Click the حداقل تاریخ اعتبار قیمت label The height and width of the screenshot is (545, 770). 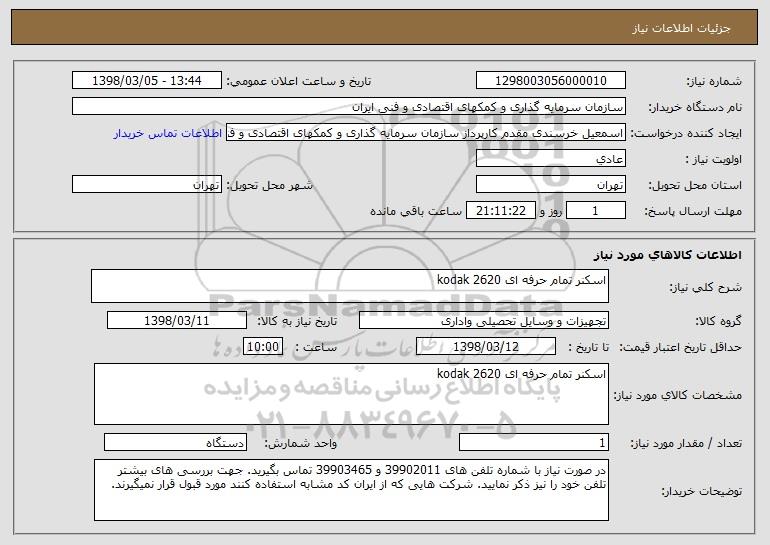click(x=680, y=348)
